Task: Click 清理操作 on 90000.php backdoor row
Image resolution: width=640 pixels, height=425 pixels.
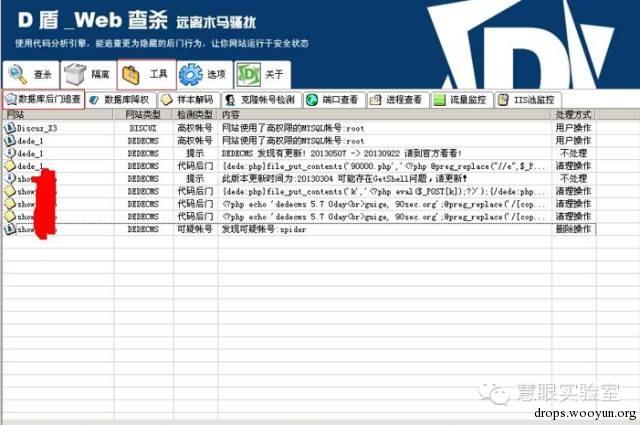Action: pyautogui.click(x=573, y=166)
